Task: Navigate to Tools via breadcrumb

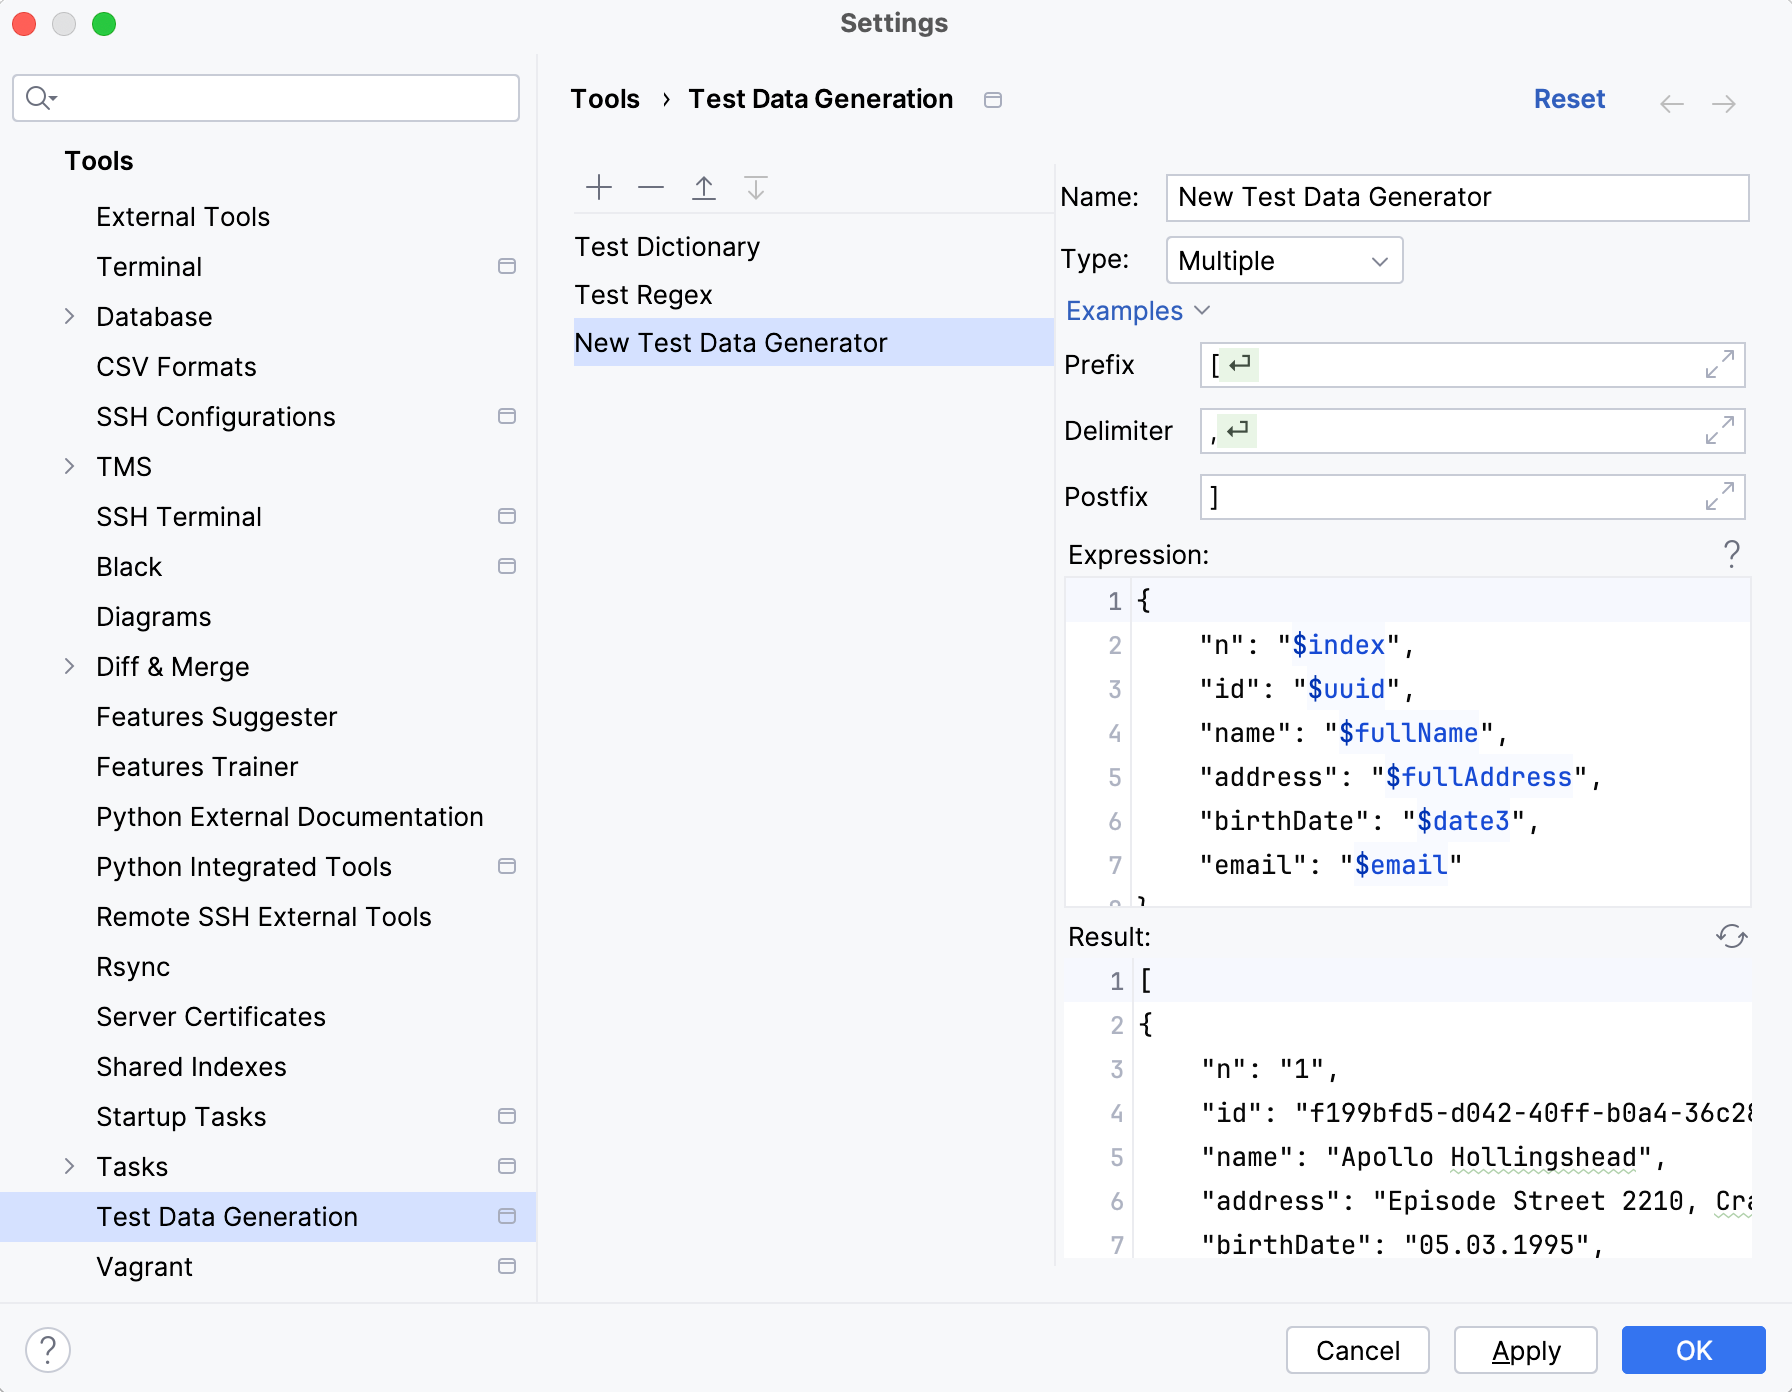Action: [604, 98]
